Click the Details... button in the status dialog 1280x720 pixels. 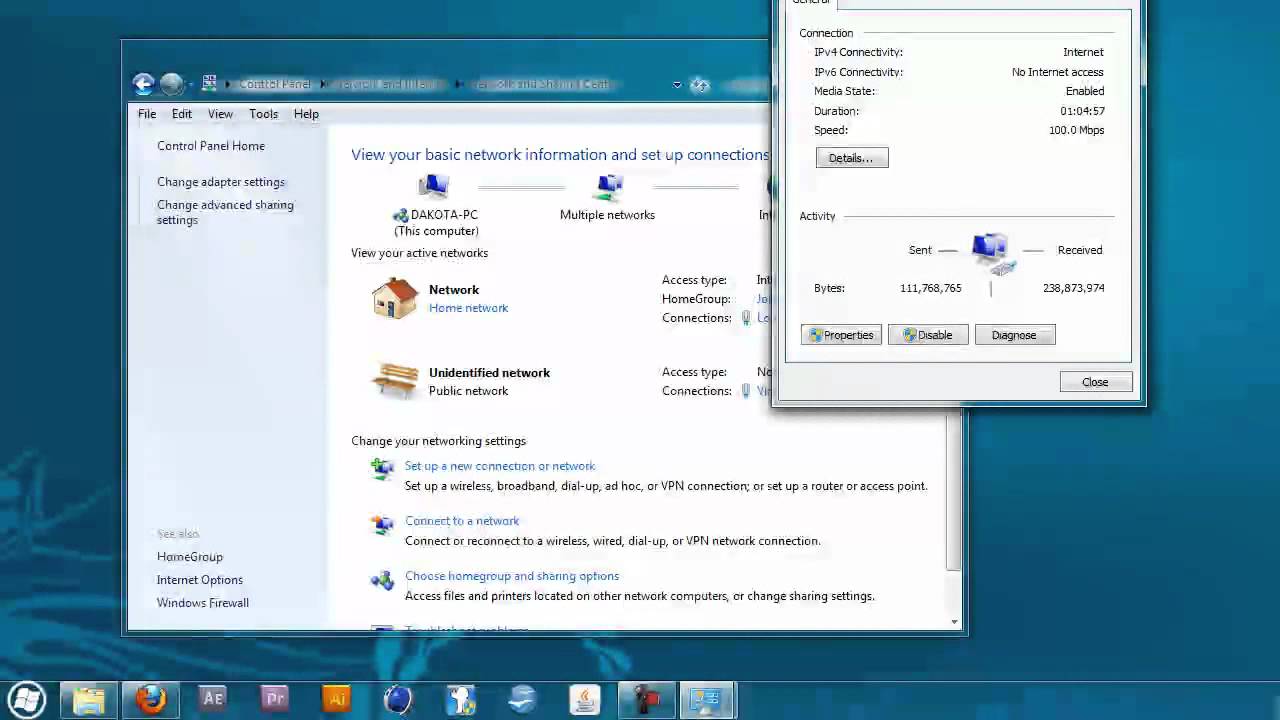coord(851,158)
